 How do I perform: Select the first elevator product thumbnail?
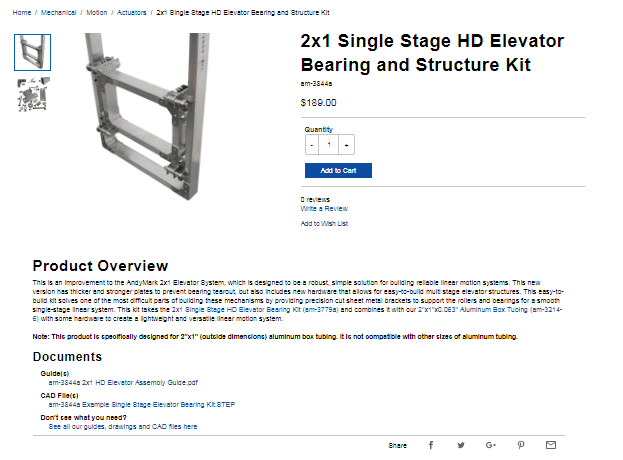coord(33,53)
